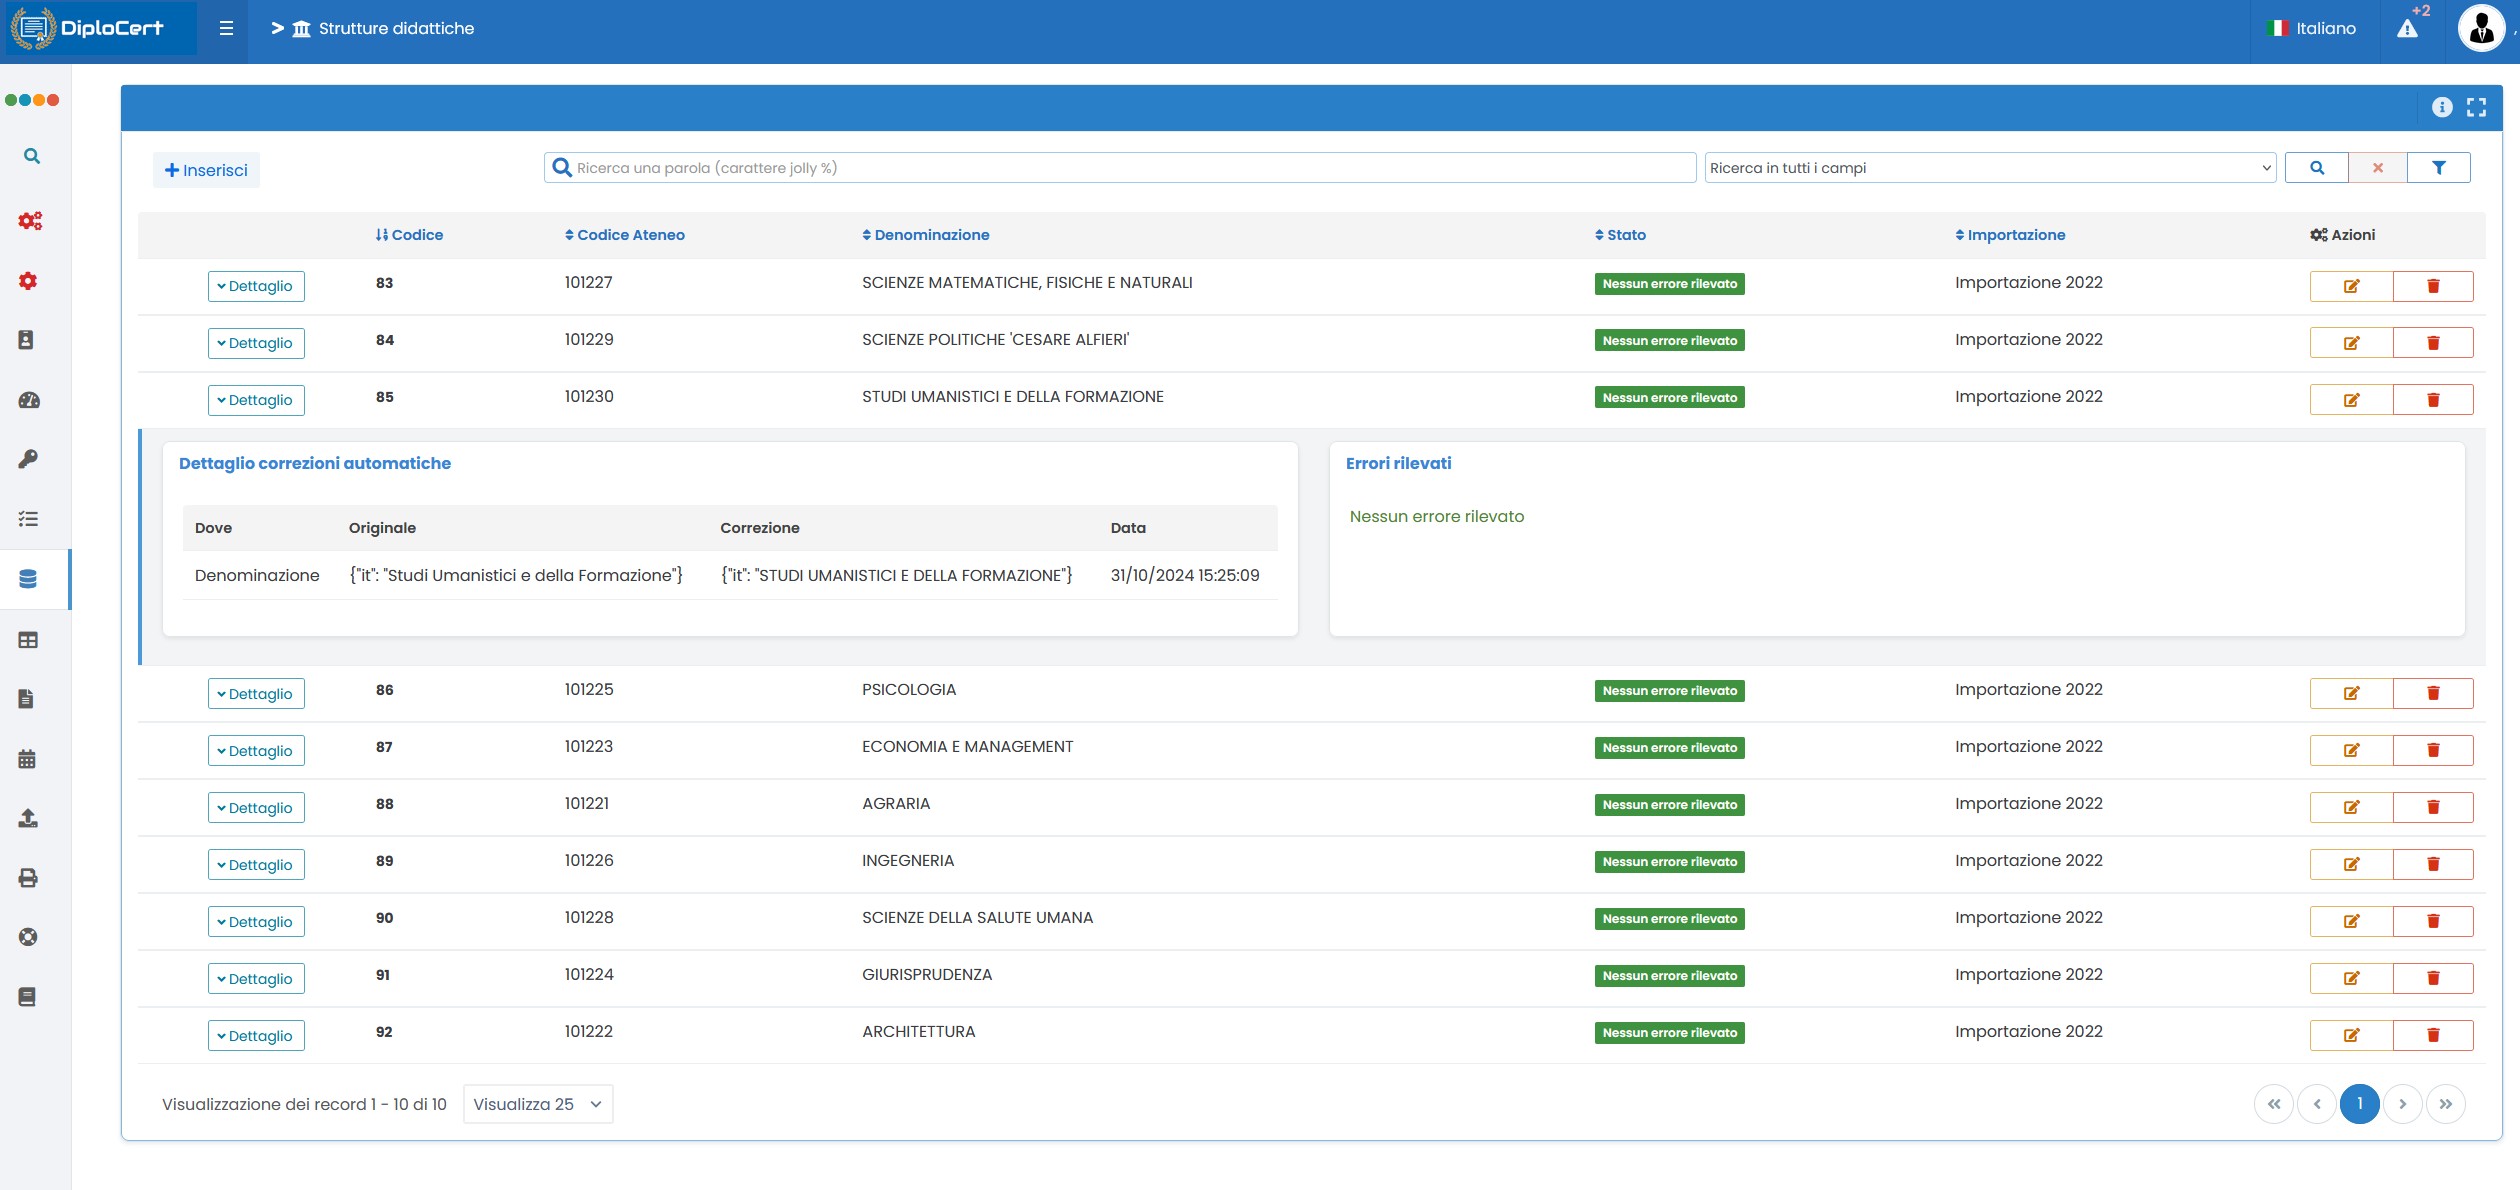Image resolution: width=2520 pixels, height=1190 pixels.
Task: Click the Inserisci button
Action: (206, 170)
